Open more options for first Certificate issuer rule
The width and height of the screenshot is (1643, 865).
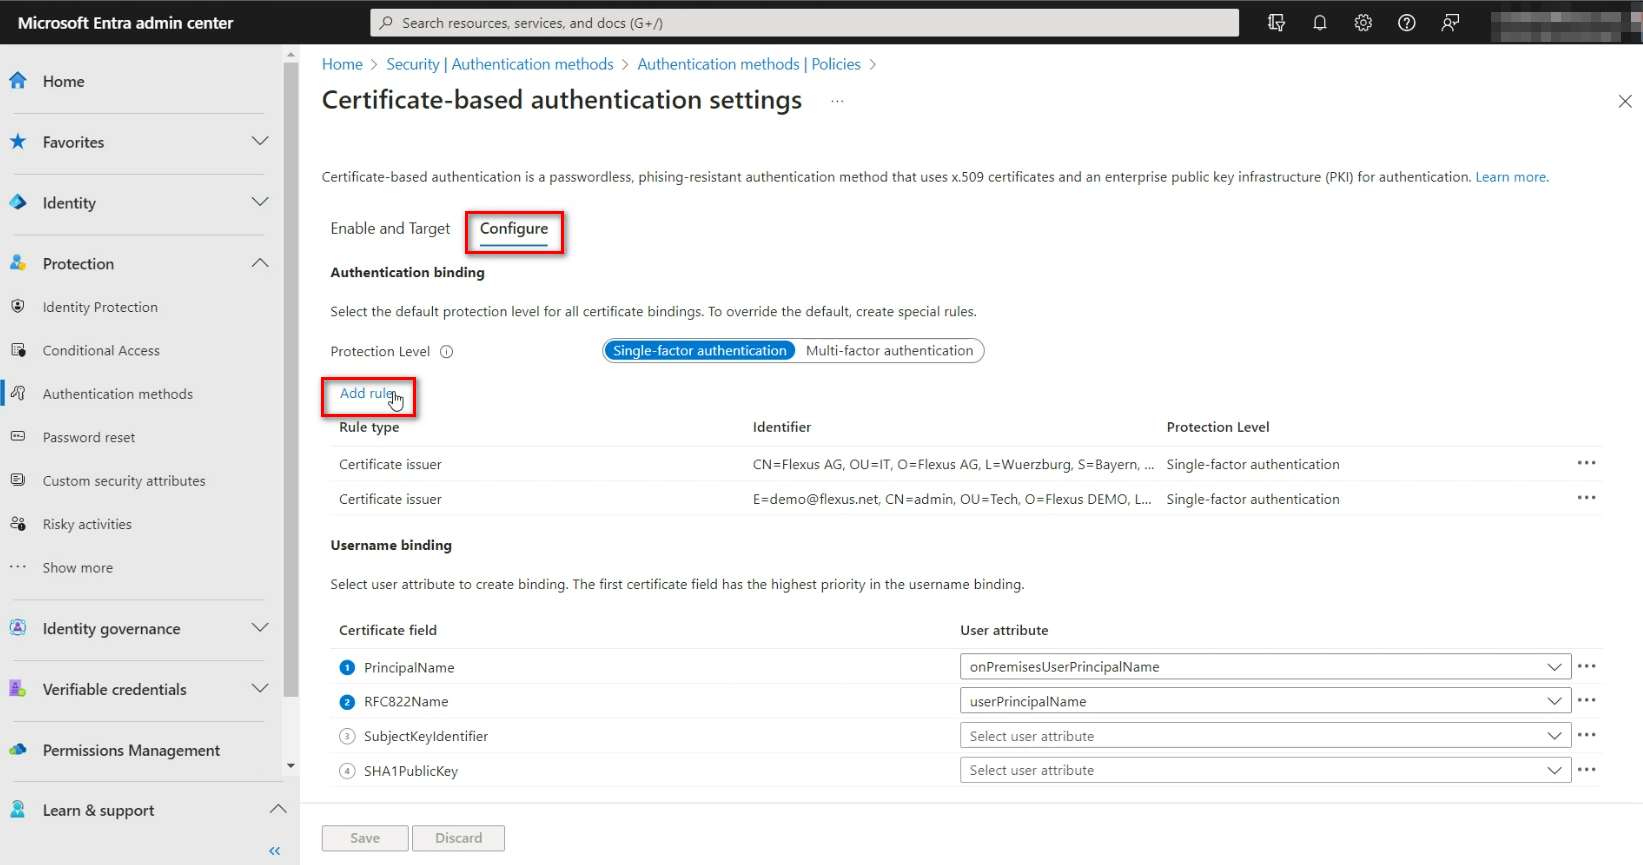point(1586,463)
